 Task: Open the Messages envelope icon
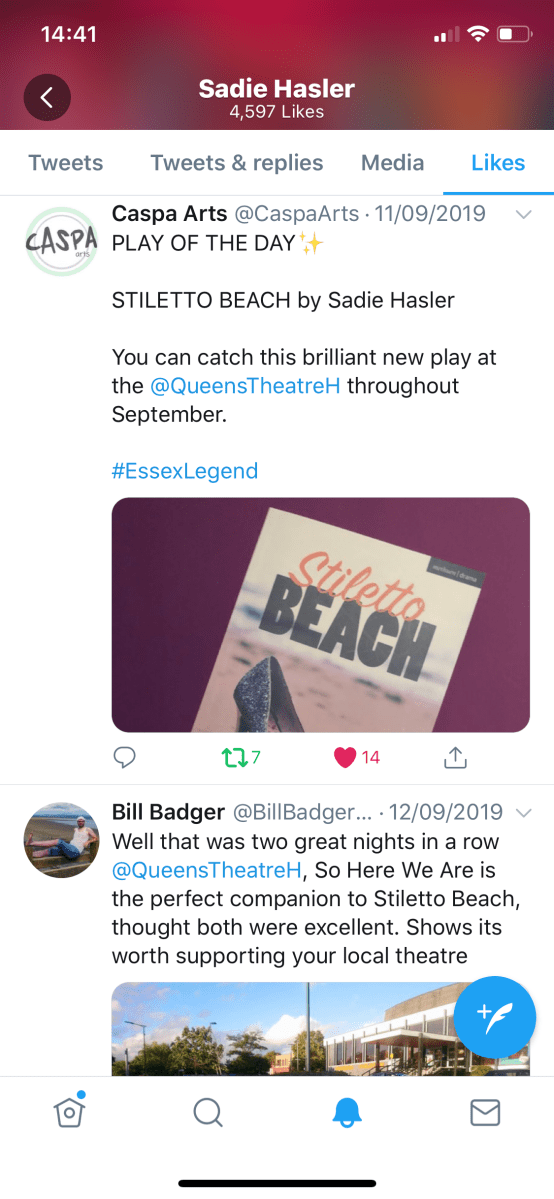(x=484, y=1113)
